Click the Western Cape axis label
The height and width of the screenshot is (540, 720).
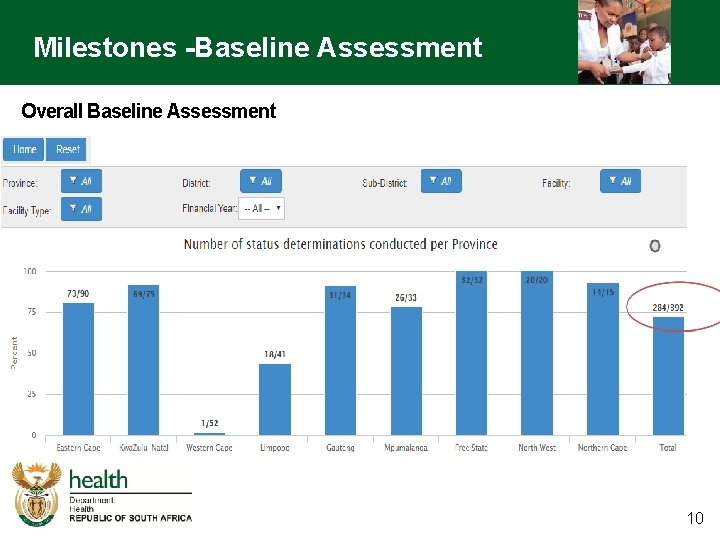(209, 448)
